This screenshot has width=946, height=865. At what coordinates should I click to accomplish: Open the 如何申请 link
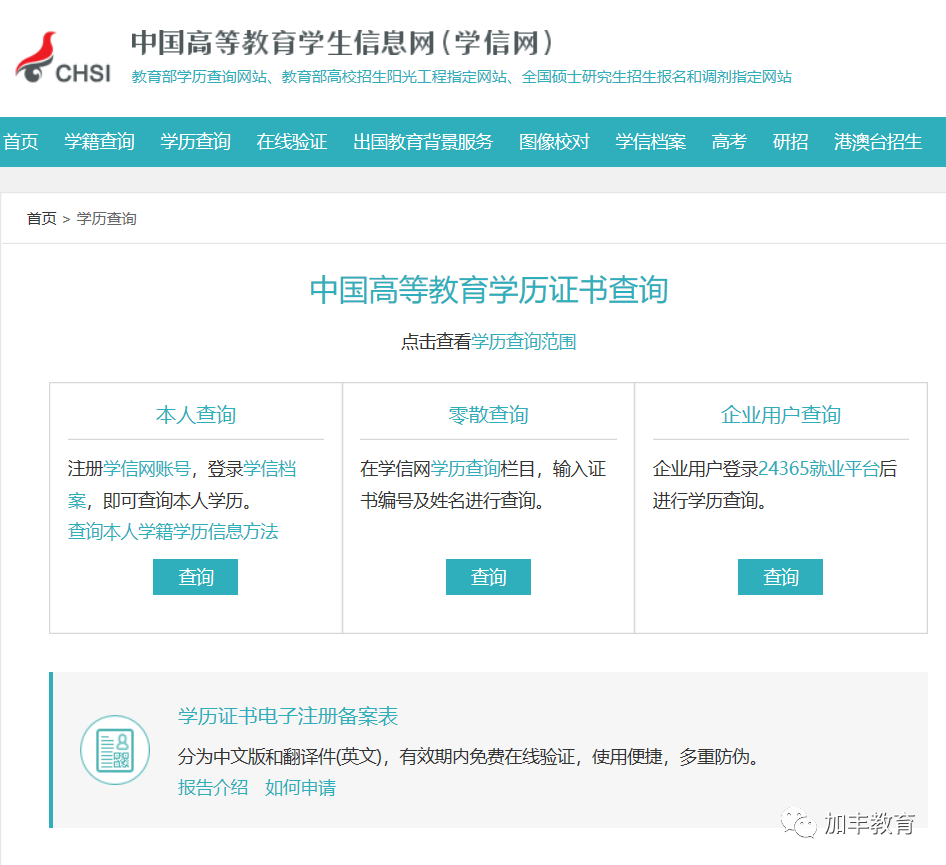tap(300, 788)
